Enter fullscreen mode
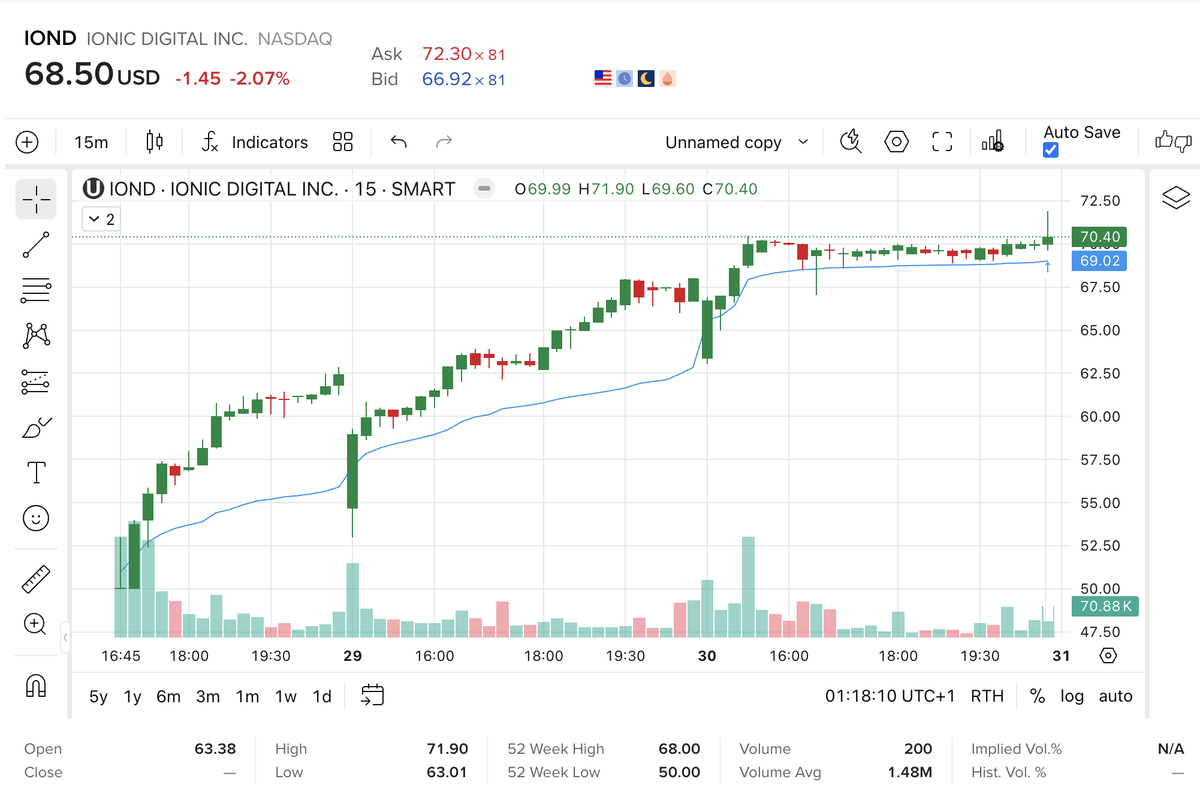The image size is (1200, 806). [x=942, y=142]
